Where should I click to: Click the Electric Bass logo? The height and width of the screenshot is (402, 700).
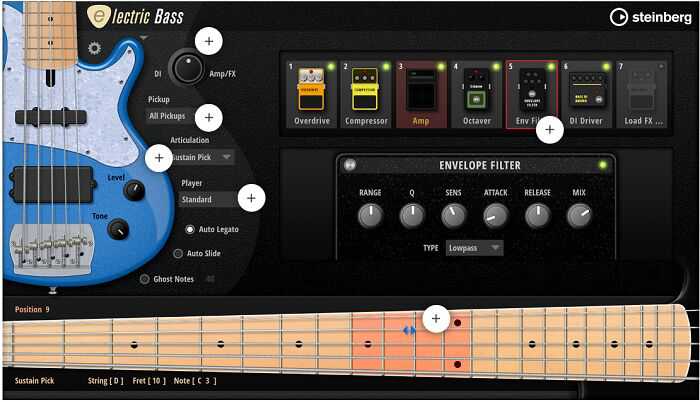[x=136, y=17]
